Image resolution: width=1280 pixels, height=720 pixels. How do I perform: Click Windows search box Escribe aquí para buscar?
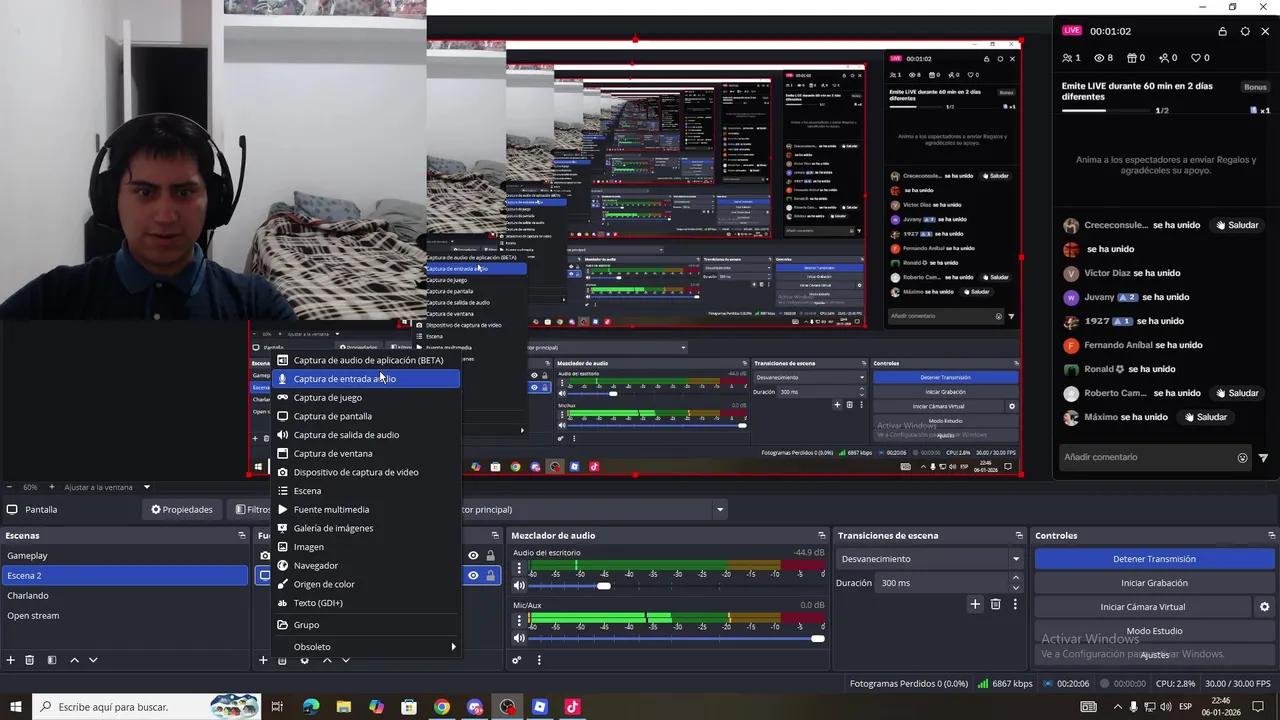(x=148, y=707)
